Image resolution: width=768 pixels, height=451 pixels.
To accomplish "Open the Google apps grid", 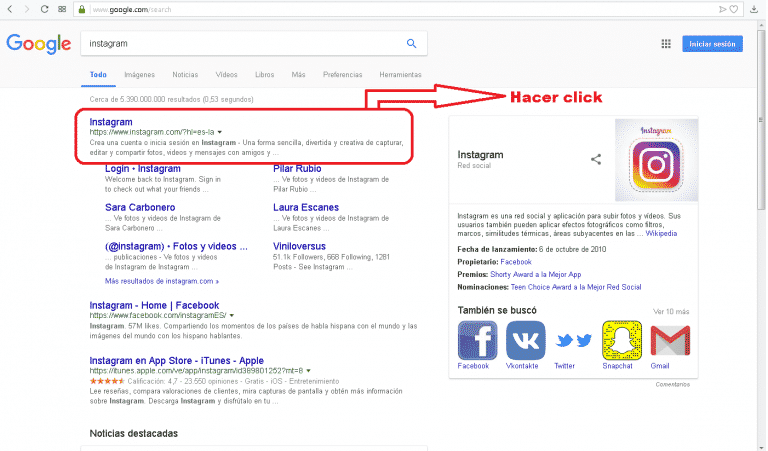I will 666,44.
